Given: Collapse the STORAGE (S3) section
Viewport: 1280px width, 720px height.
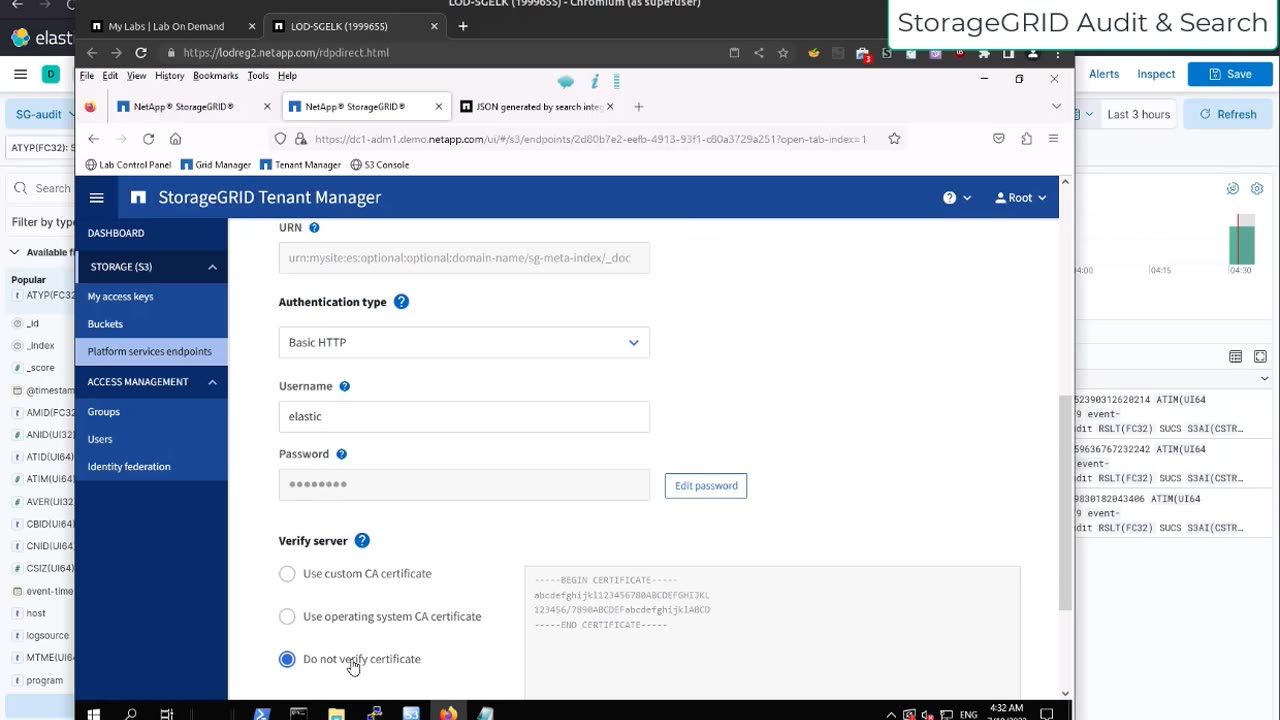Looking at the screenshot, I should (212, 267).
